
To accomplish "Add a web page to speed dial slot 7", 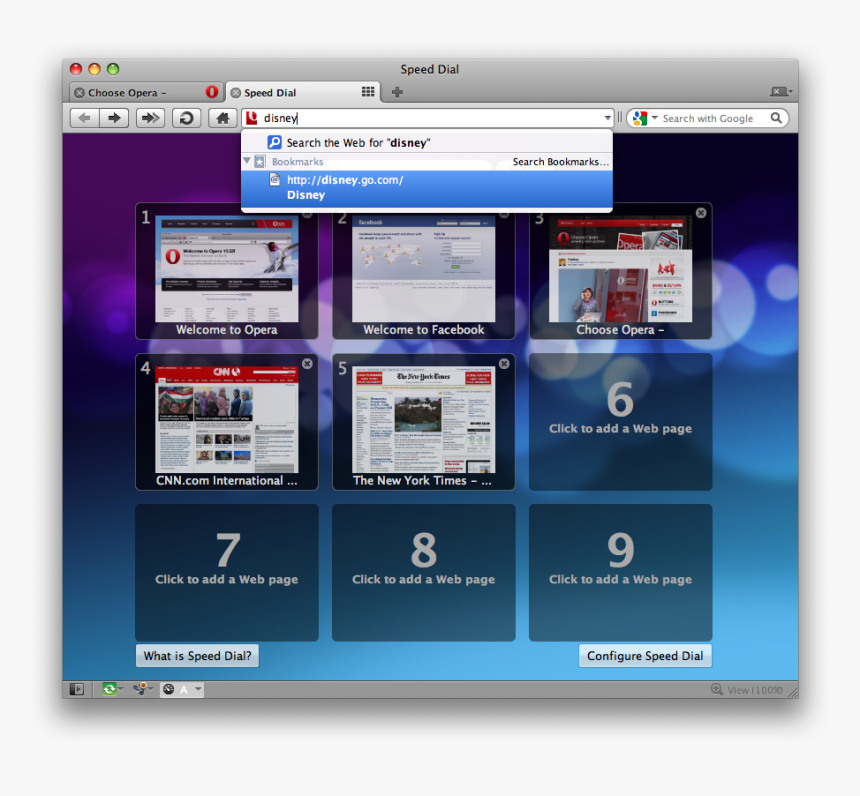I will [x=227, y=573].
